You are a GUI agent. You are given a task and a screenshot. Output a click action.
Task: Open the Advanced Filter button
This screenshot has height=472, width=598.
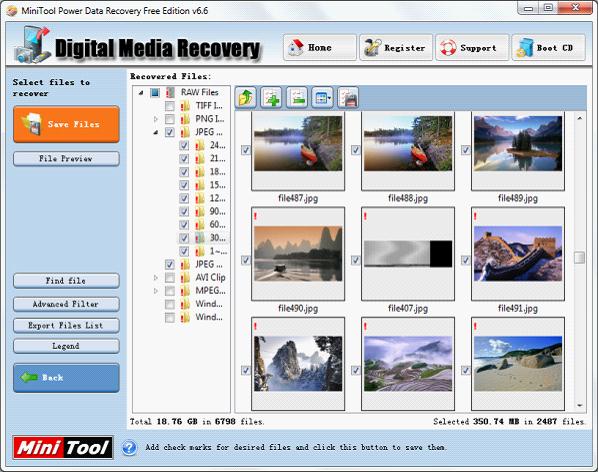66,304
